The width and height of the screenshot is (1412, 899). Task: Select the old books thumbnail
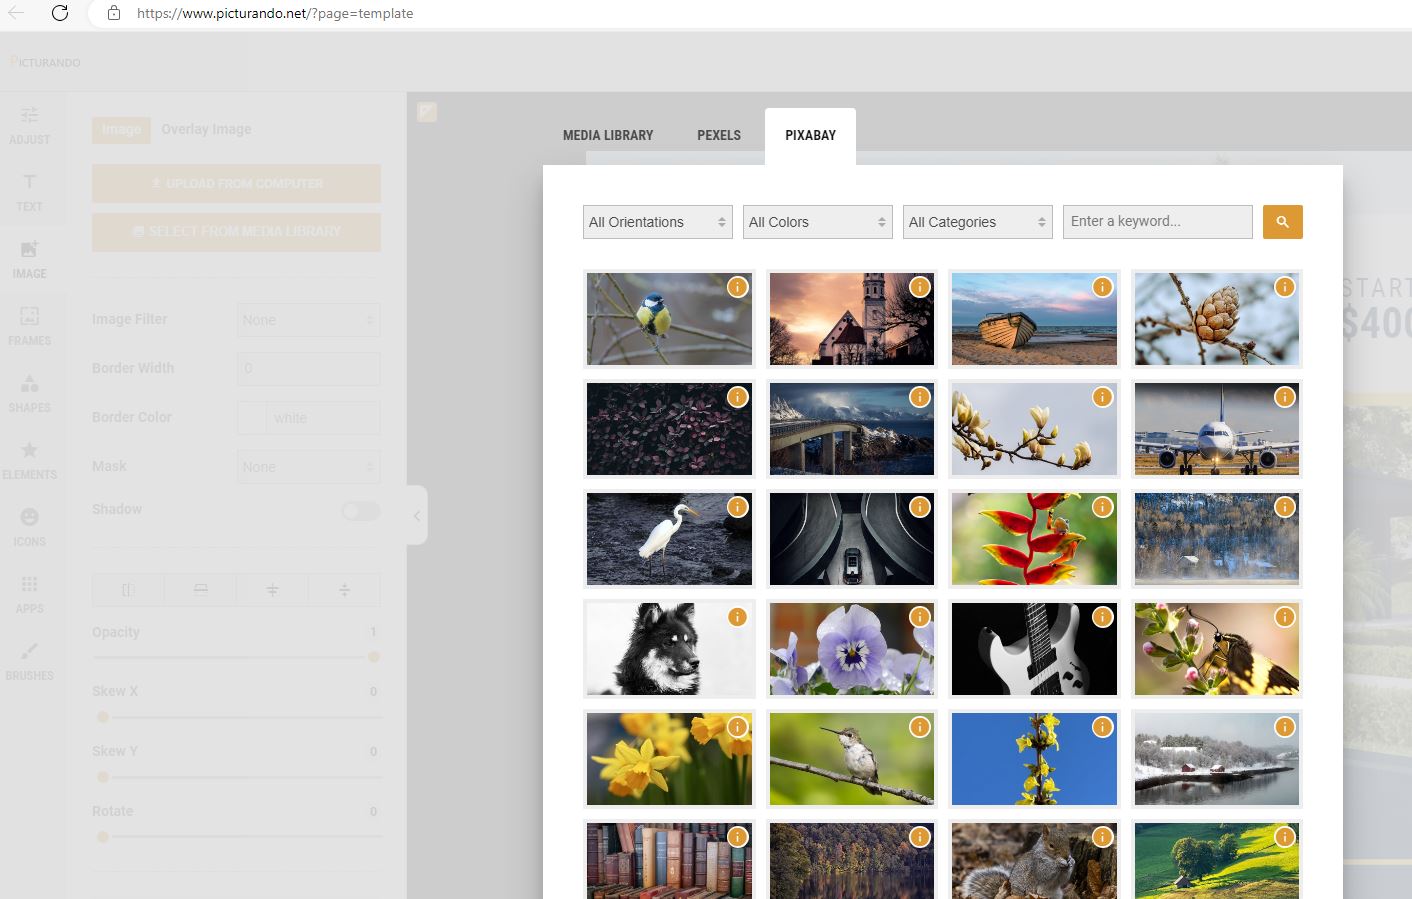click(669, 860)
